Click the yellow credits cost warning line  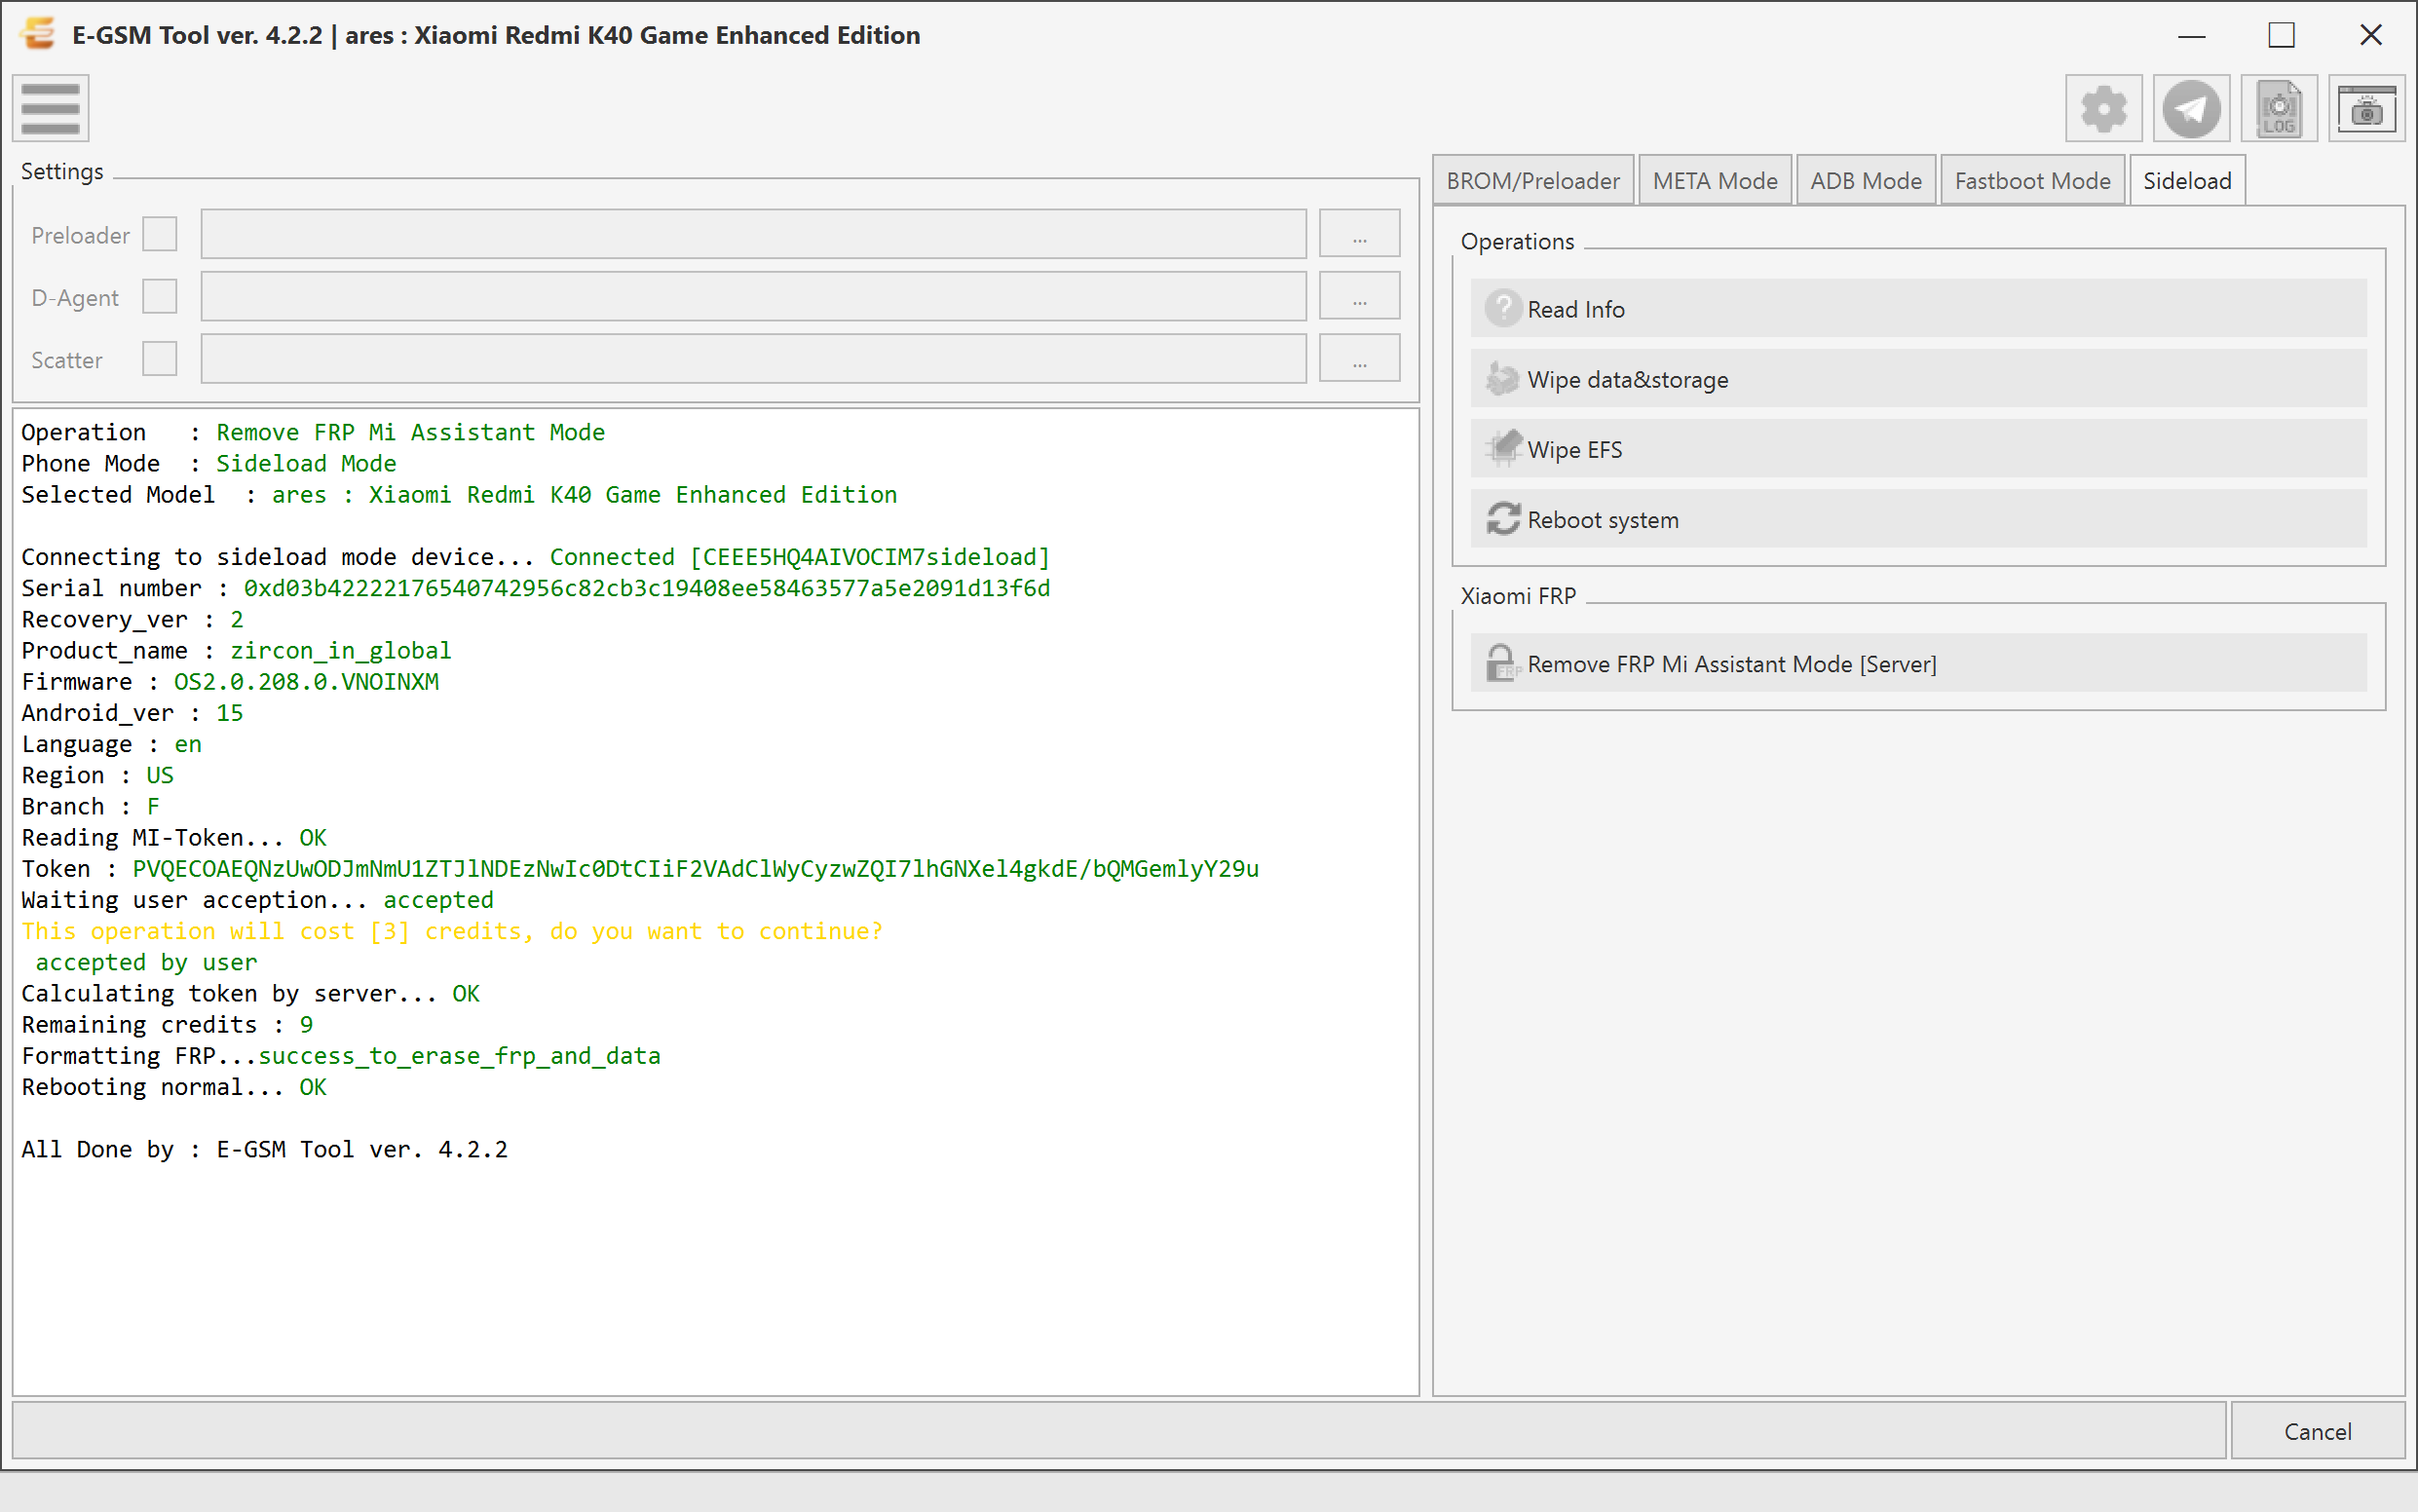(452, 932)
